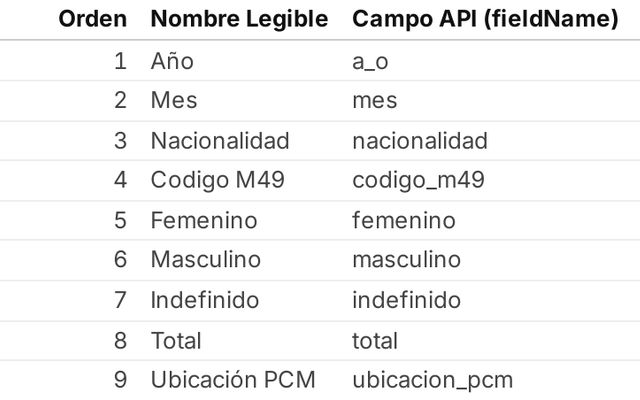Image resolution: width=640 pixels, height=400 pixels.
Task: Click the Codigo M49 cell
Action: coord(217,181)
